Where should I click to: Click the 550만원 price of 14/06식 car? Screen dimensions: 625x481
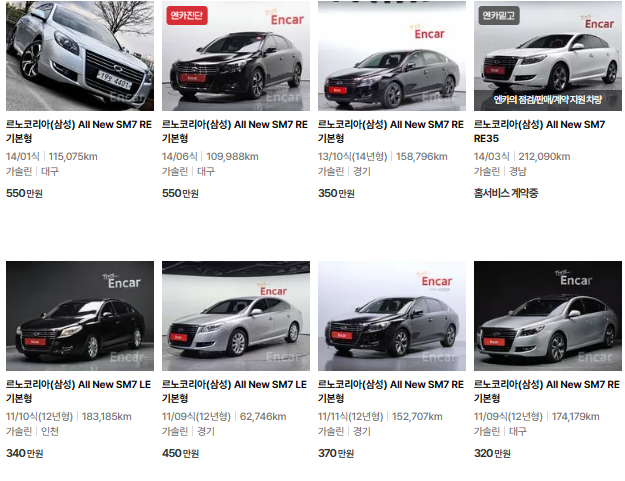(180, 193)
